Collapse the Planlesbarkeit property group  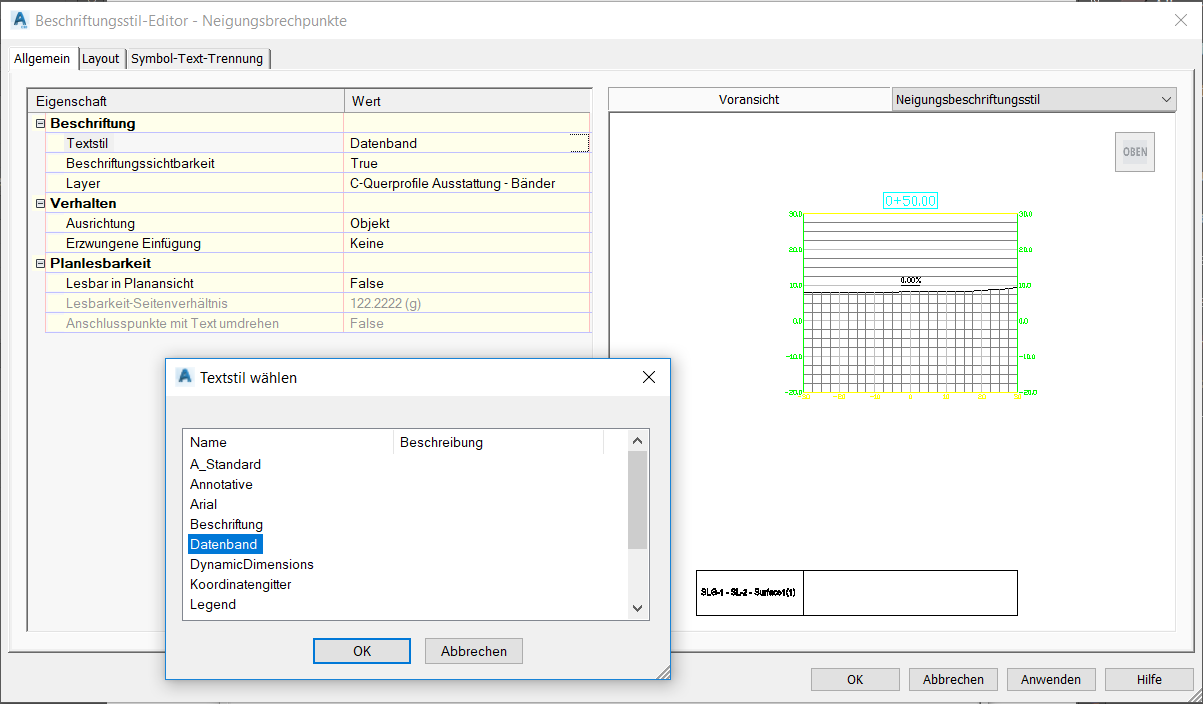coord(41,263)
